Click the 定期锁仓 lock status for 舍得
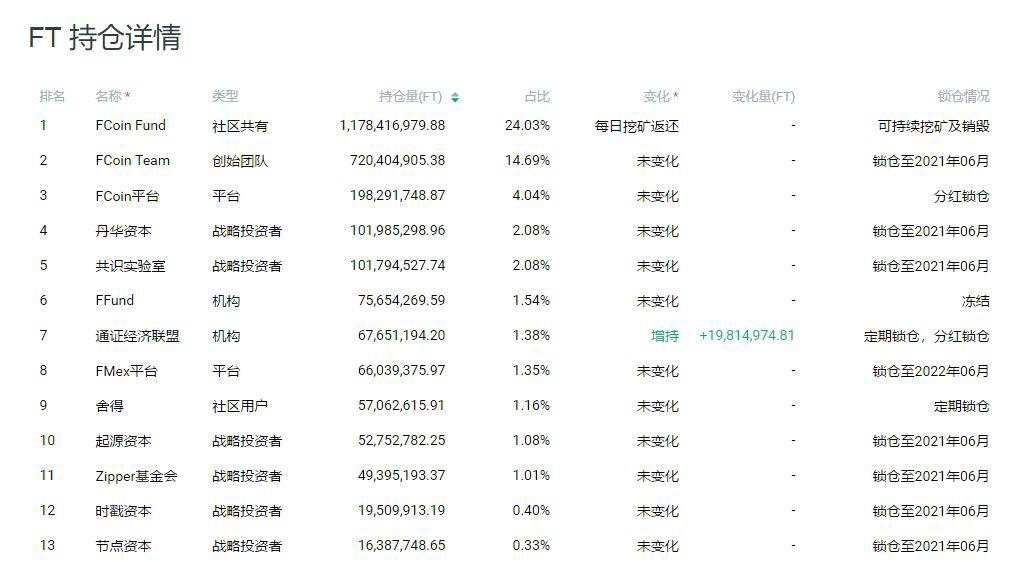The height and width of the screenshot is (562, 1030). pyautogui.click(x=962, y=406)
